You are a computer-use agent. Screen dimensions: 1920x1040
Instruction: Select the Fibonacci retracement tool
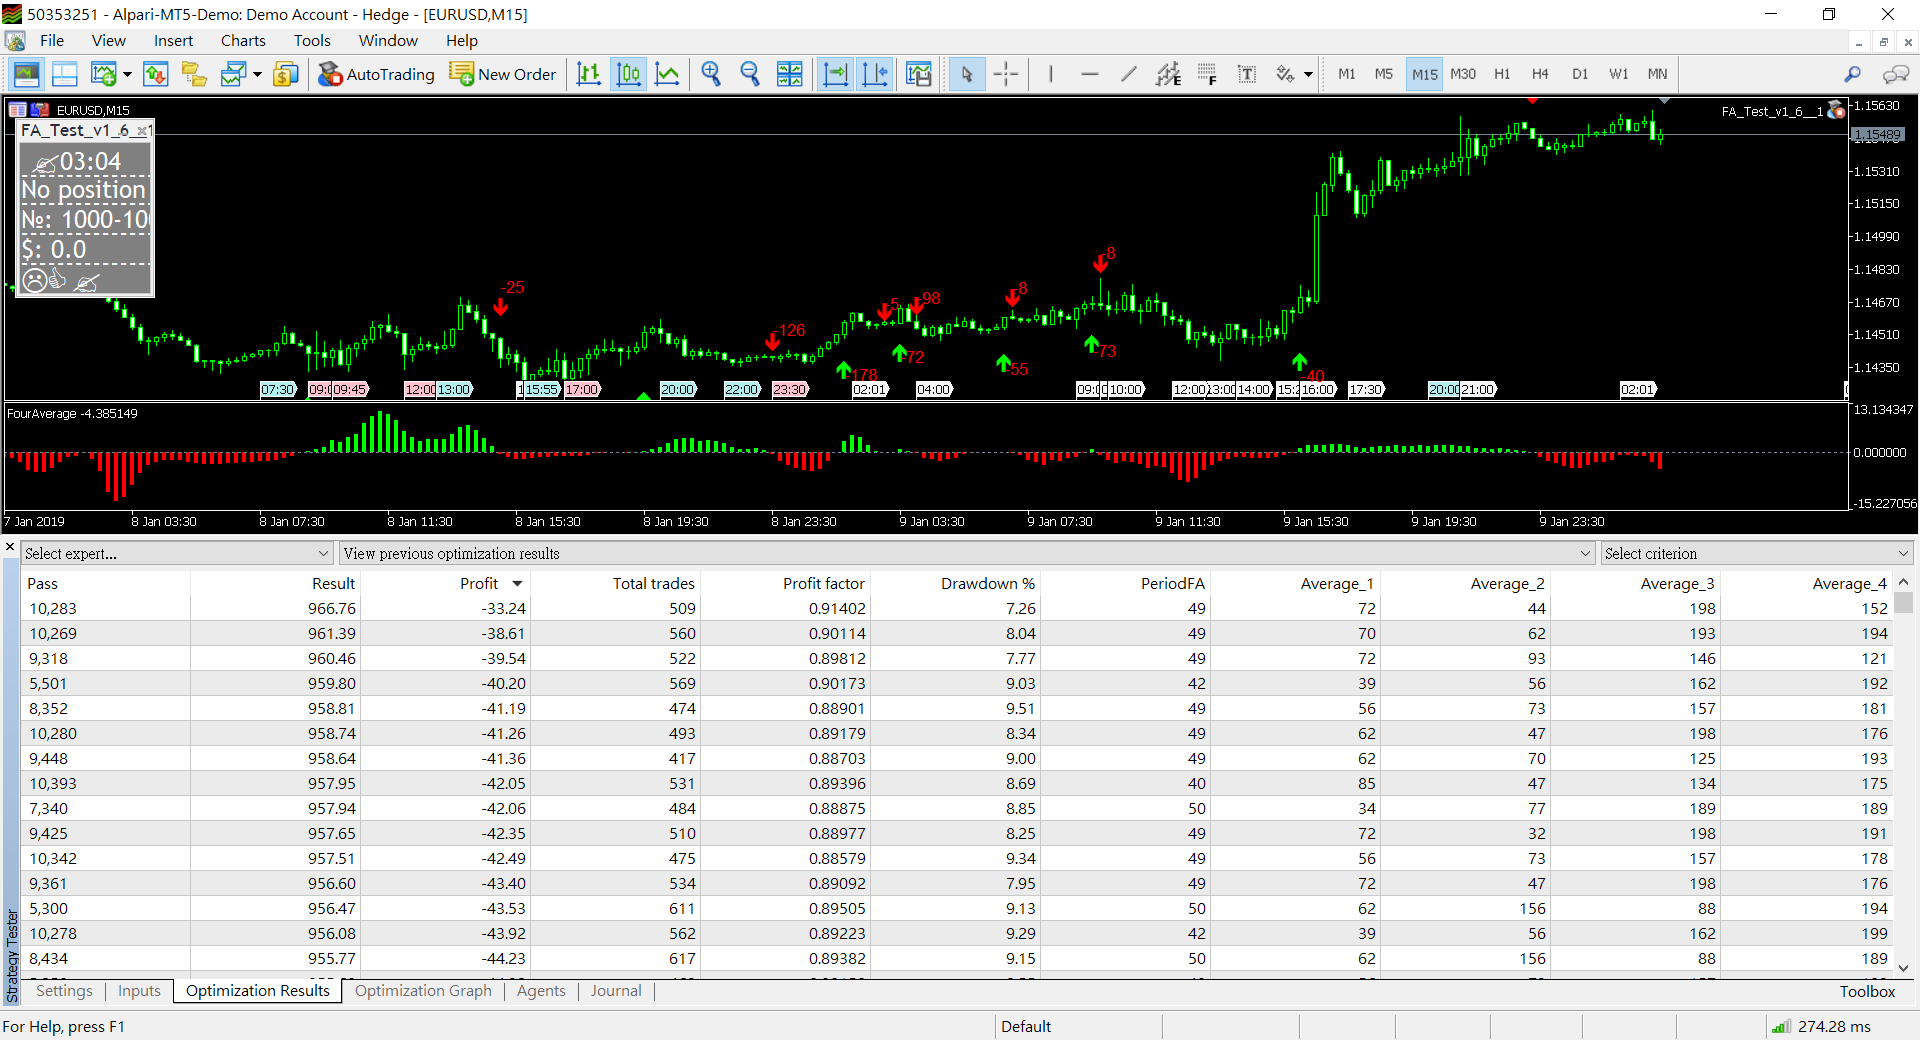coord(1207,74)
